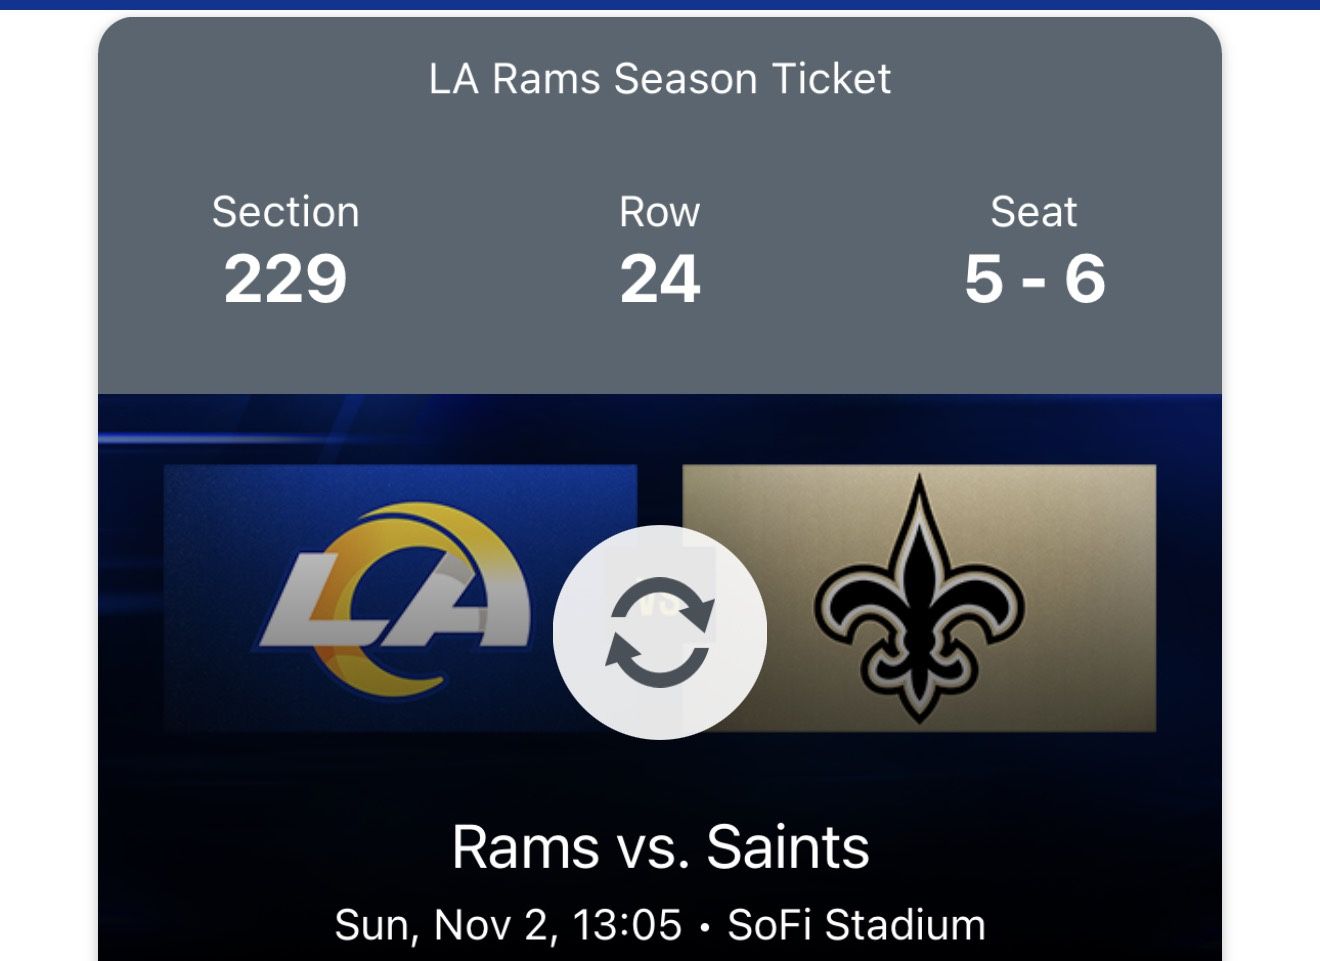Tap Section 229 to view seat map
Screen dimensions: 1320x961
286,250
